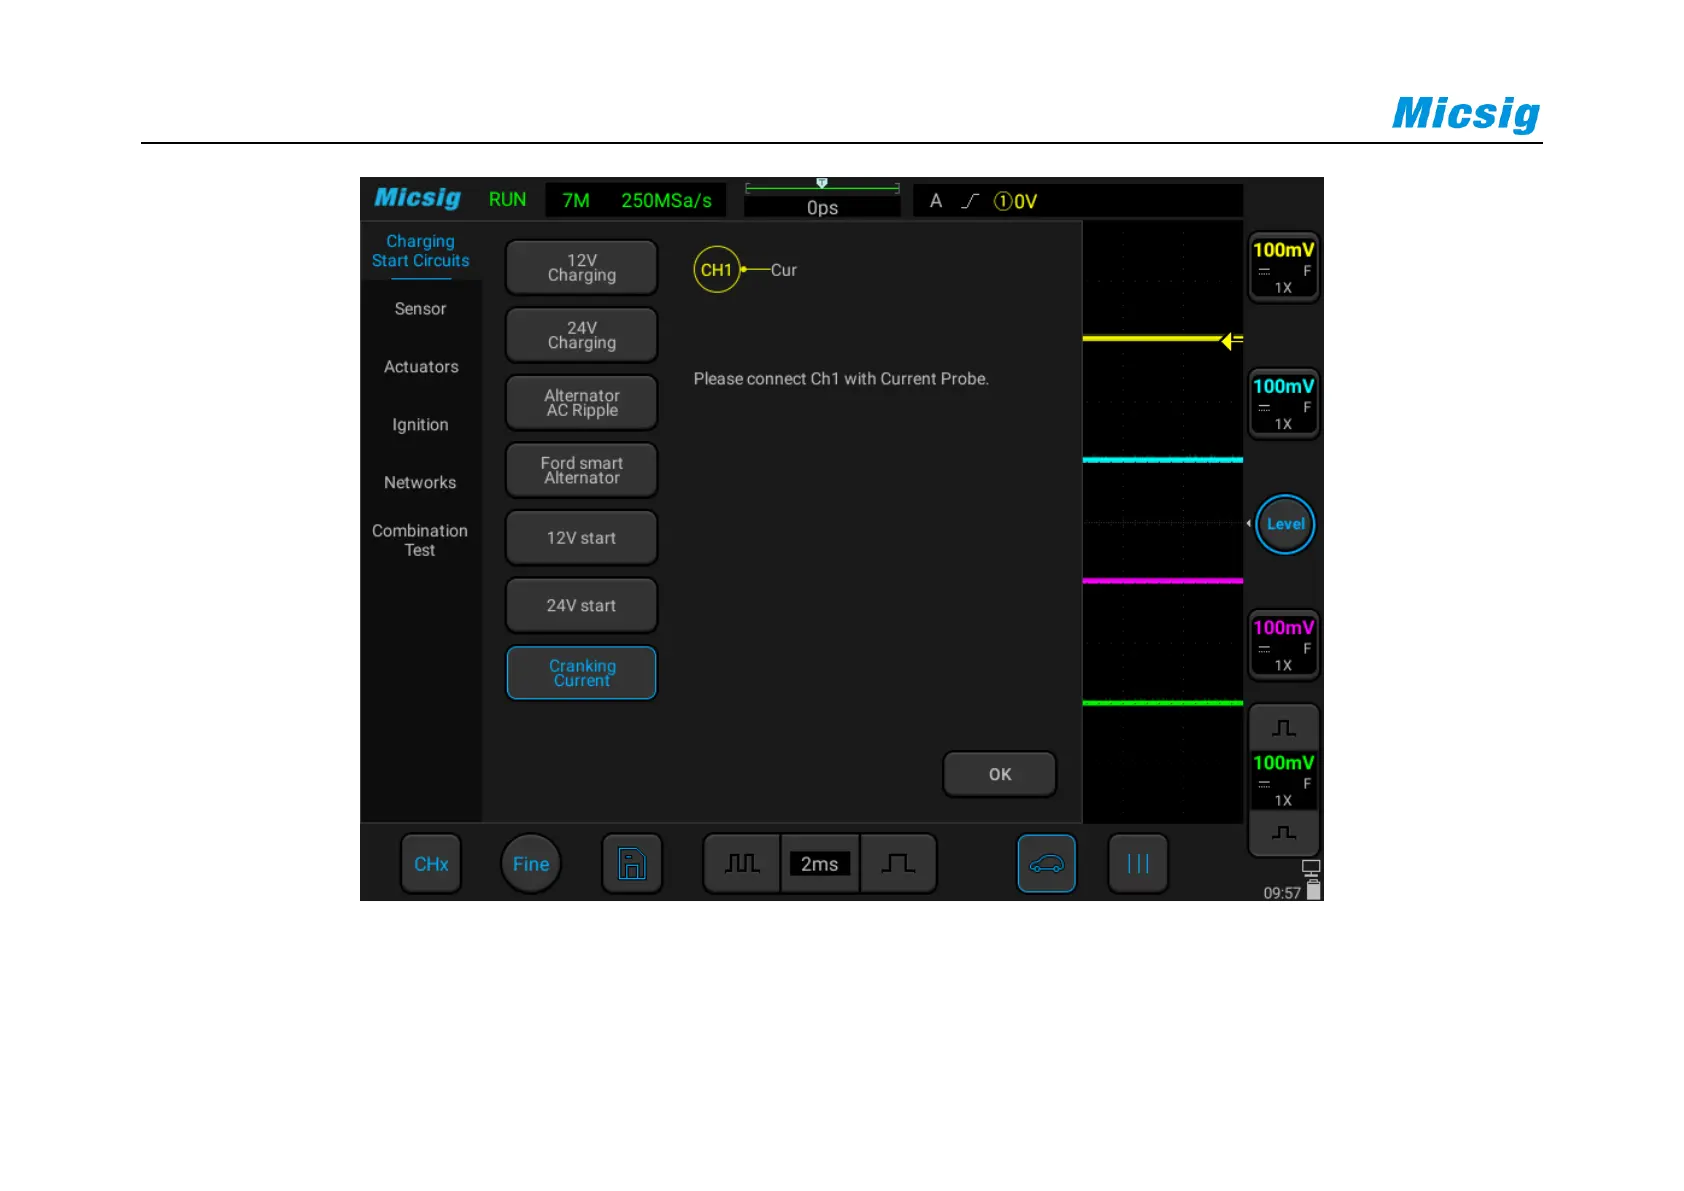Viewport: 1684px width, 1191px height.
Task: Select the green channel 4 waveform trace
Action: tap(1163, 703)
